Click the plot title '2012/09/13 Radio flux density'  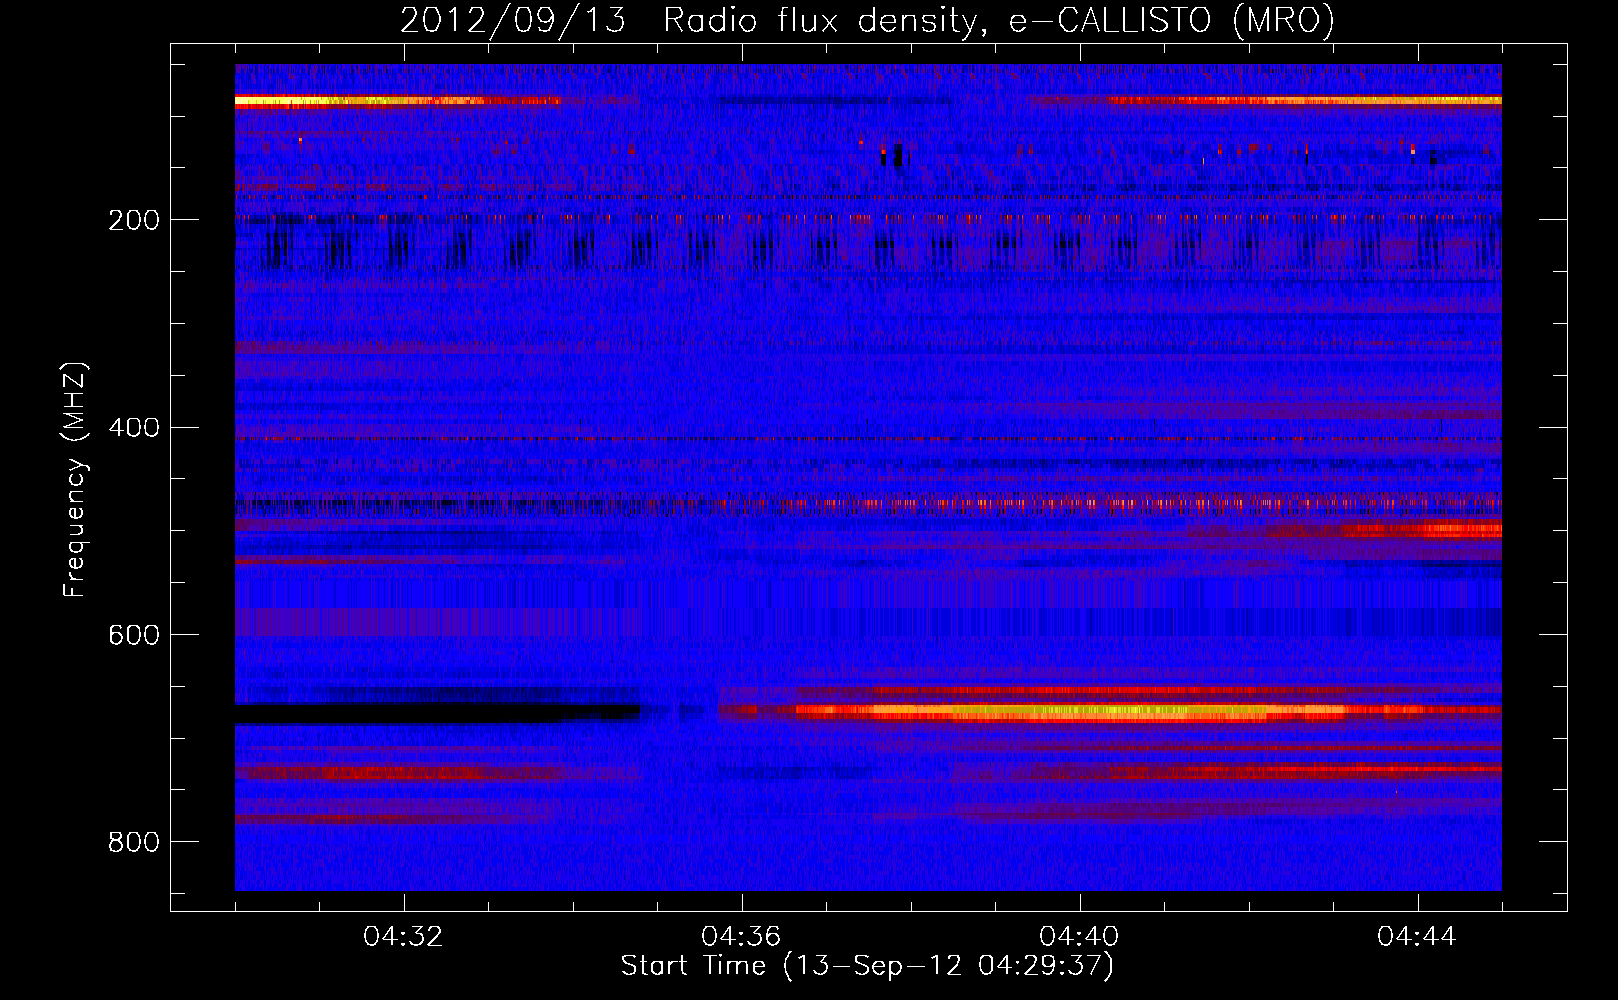click(x=867, y=20)
